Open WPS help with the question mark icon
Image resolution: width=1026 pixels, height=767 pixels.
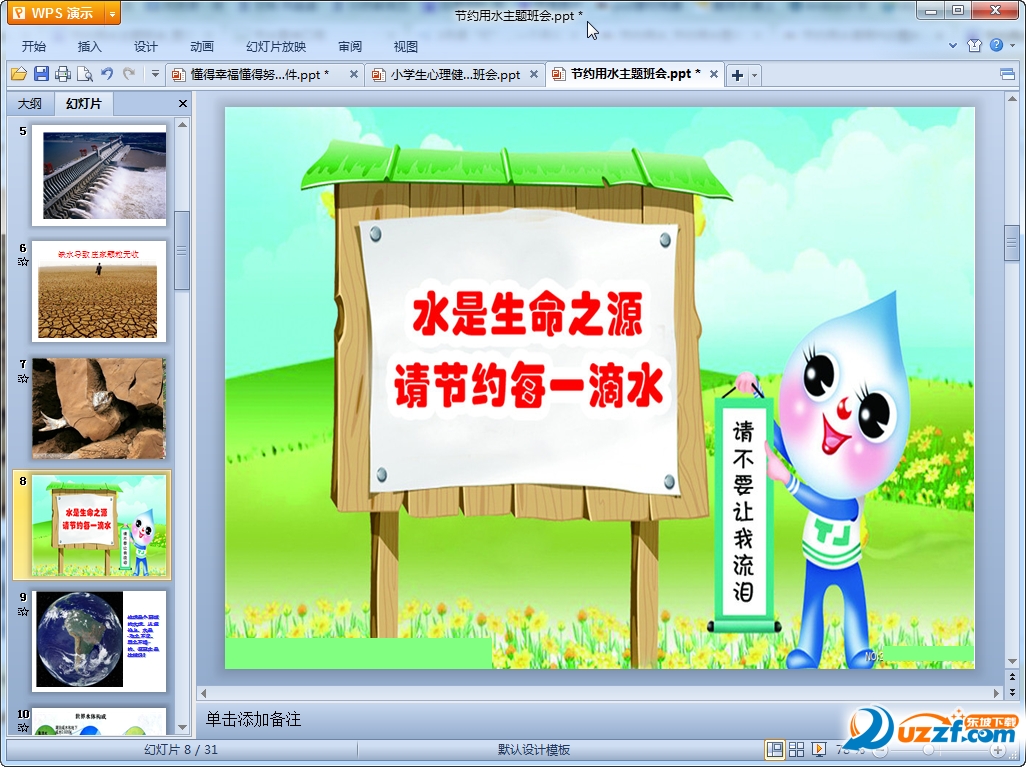point(996,45)
